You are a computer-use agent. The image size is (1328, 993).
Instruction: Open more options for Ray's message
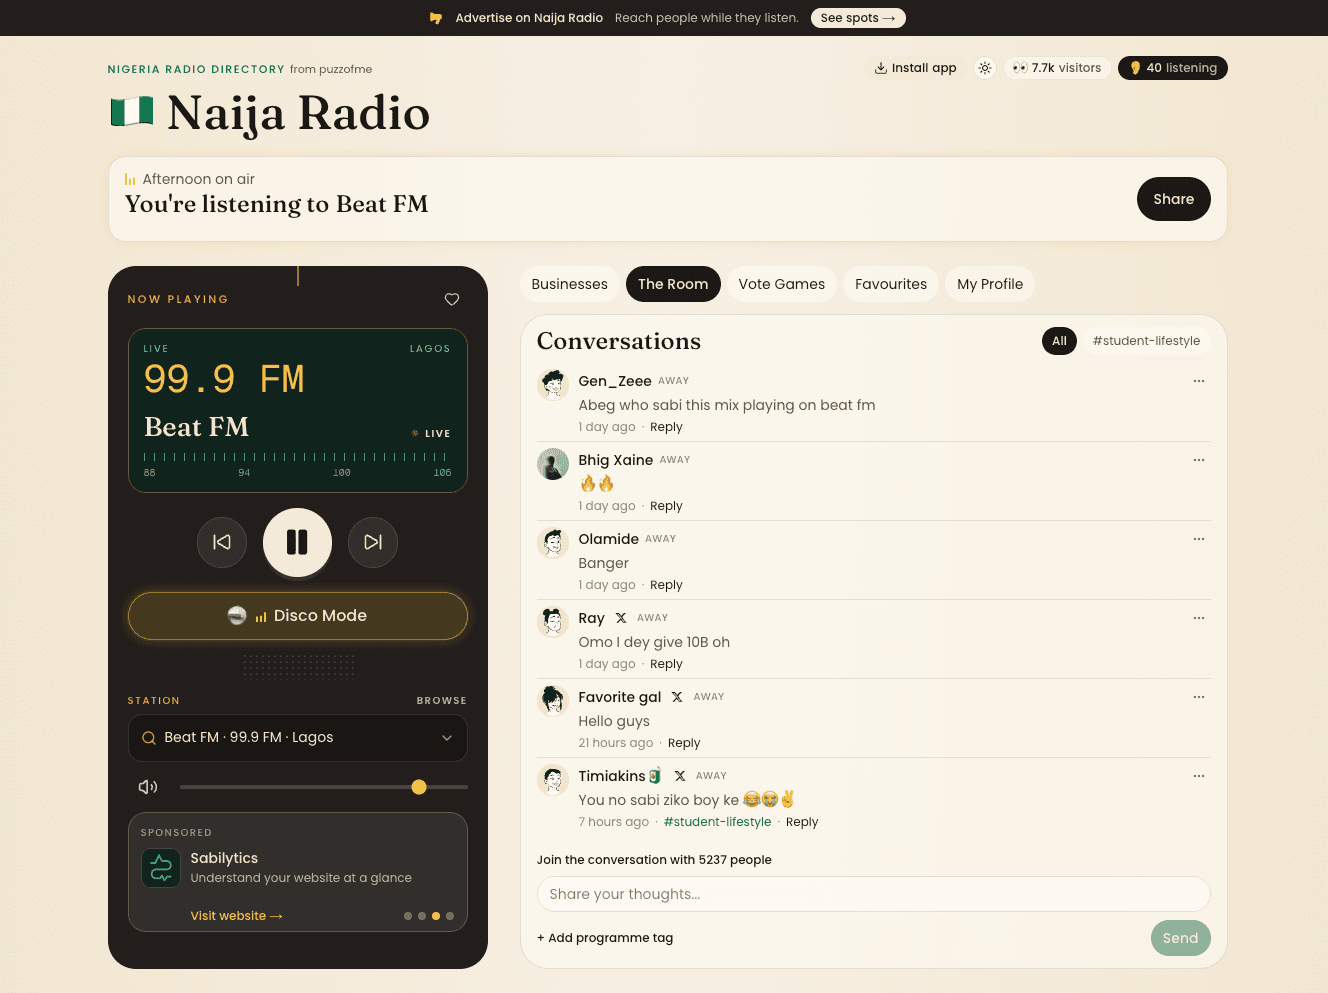(x=1199, y=618)
